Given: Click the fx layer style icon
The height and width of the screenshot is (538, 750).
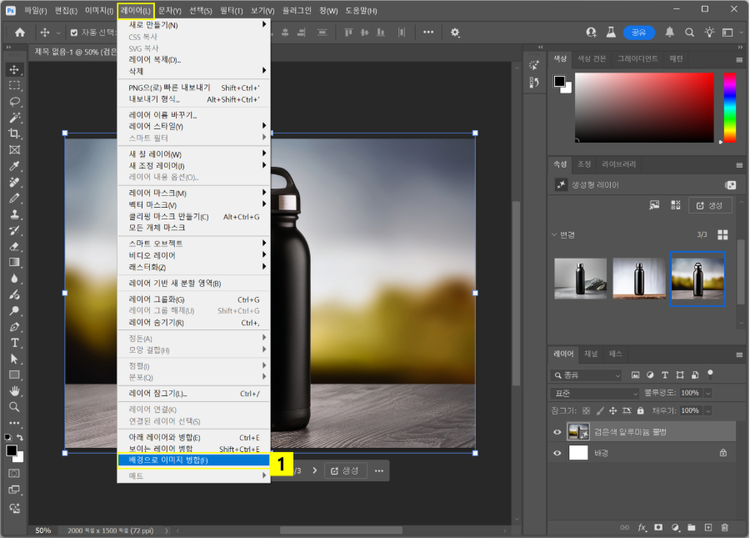Looking at the screenshot, I should click(643, 527).
